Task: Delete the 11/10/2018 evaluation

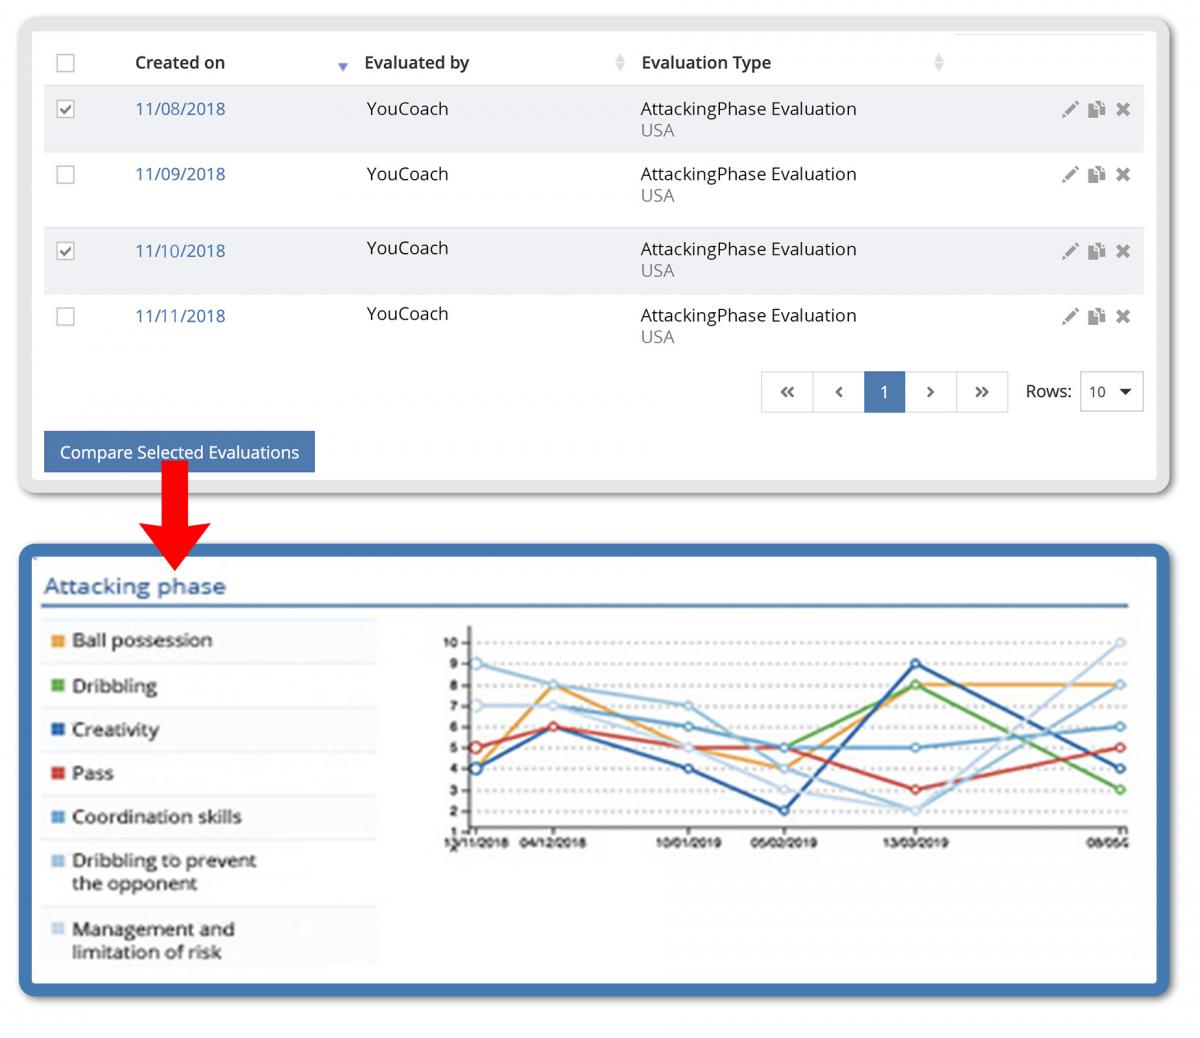Action: click(x=1123, y=251)
